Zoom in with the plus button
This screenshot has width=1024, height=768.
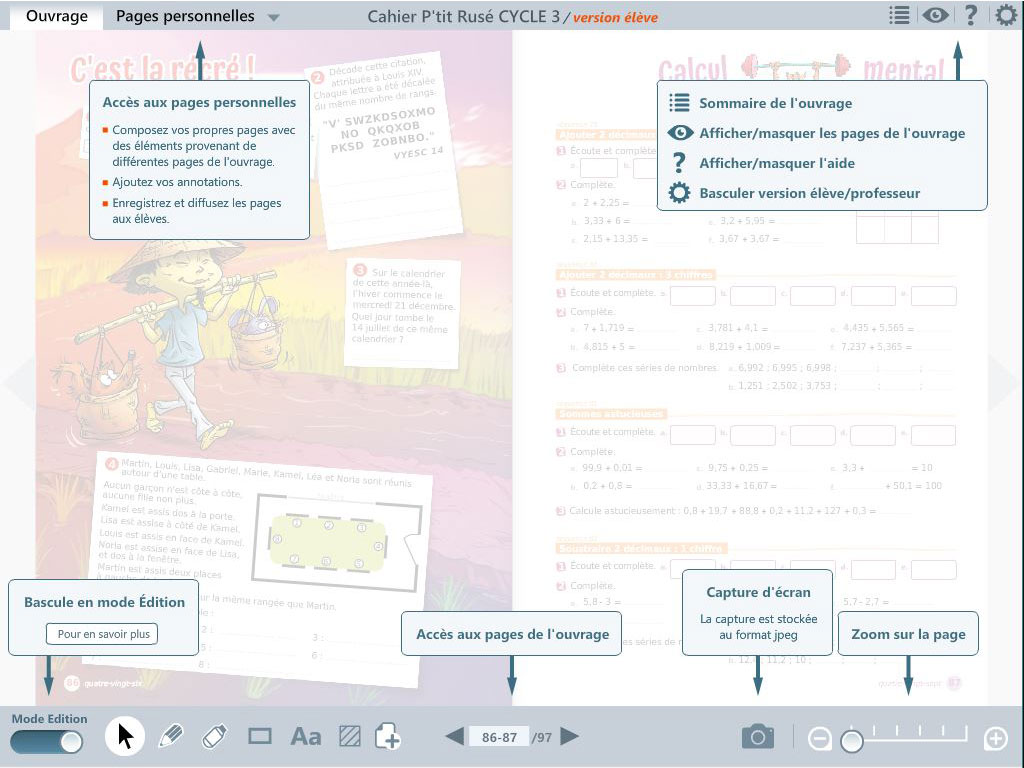point(995,739)
